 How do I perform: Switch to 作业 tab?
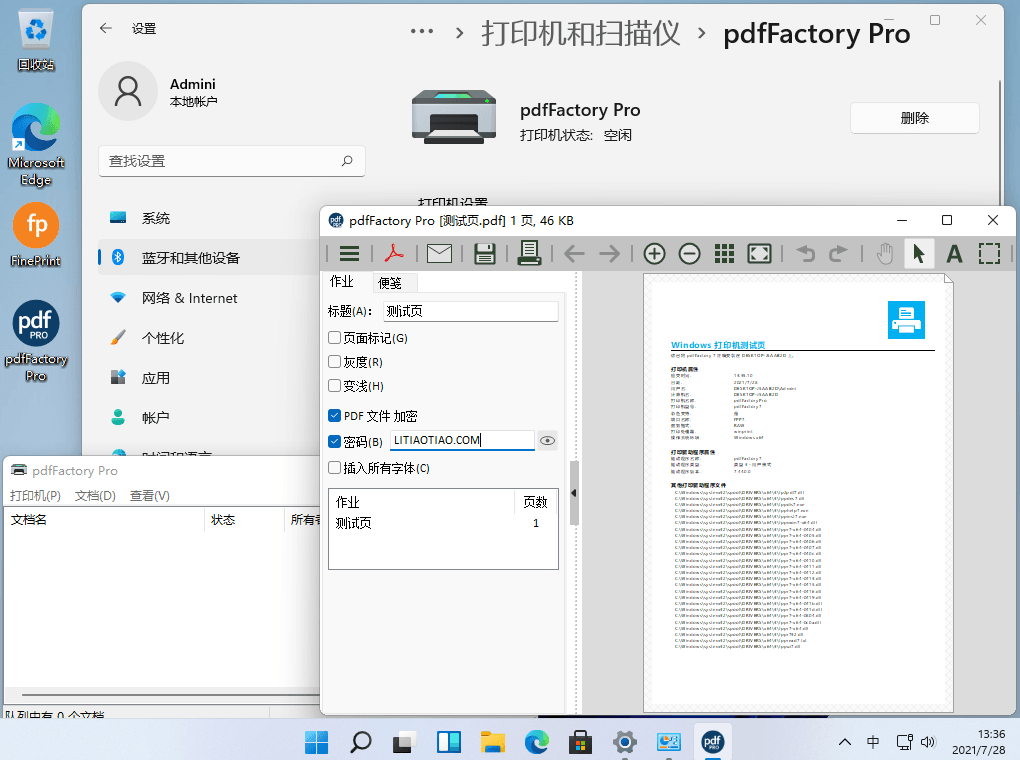342,282
